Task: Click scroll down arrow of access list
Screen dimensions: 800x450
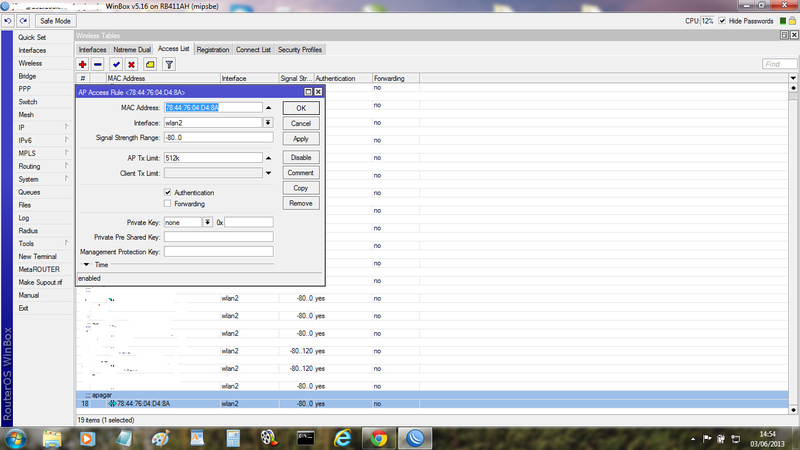Action: 793,410
